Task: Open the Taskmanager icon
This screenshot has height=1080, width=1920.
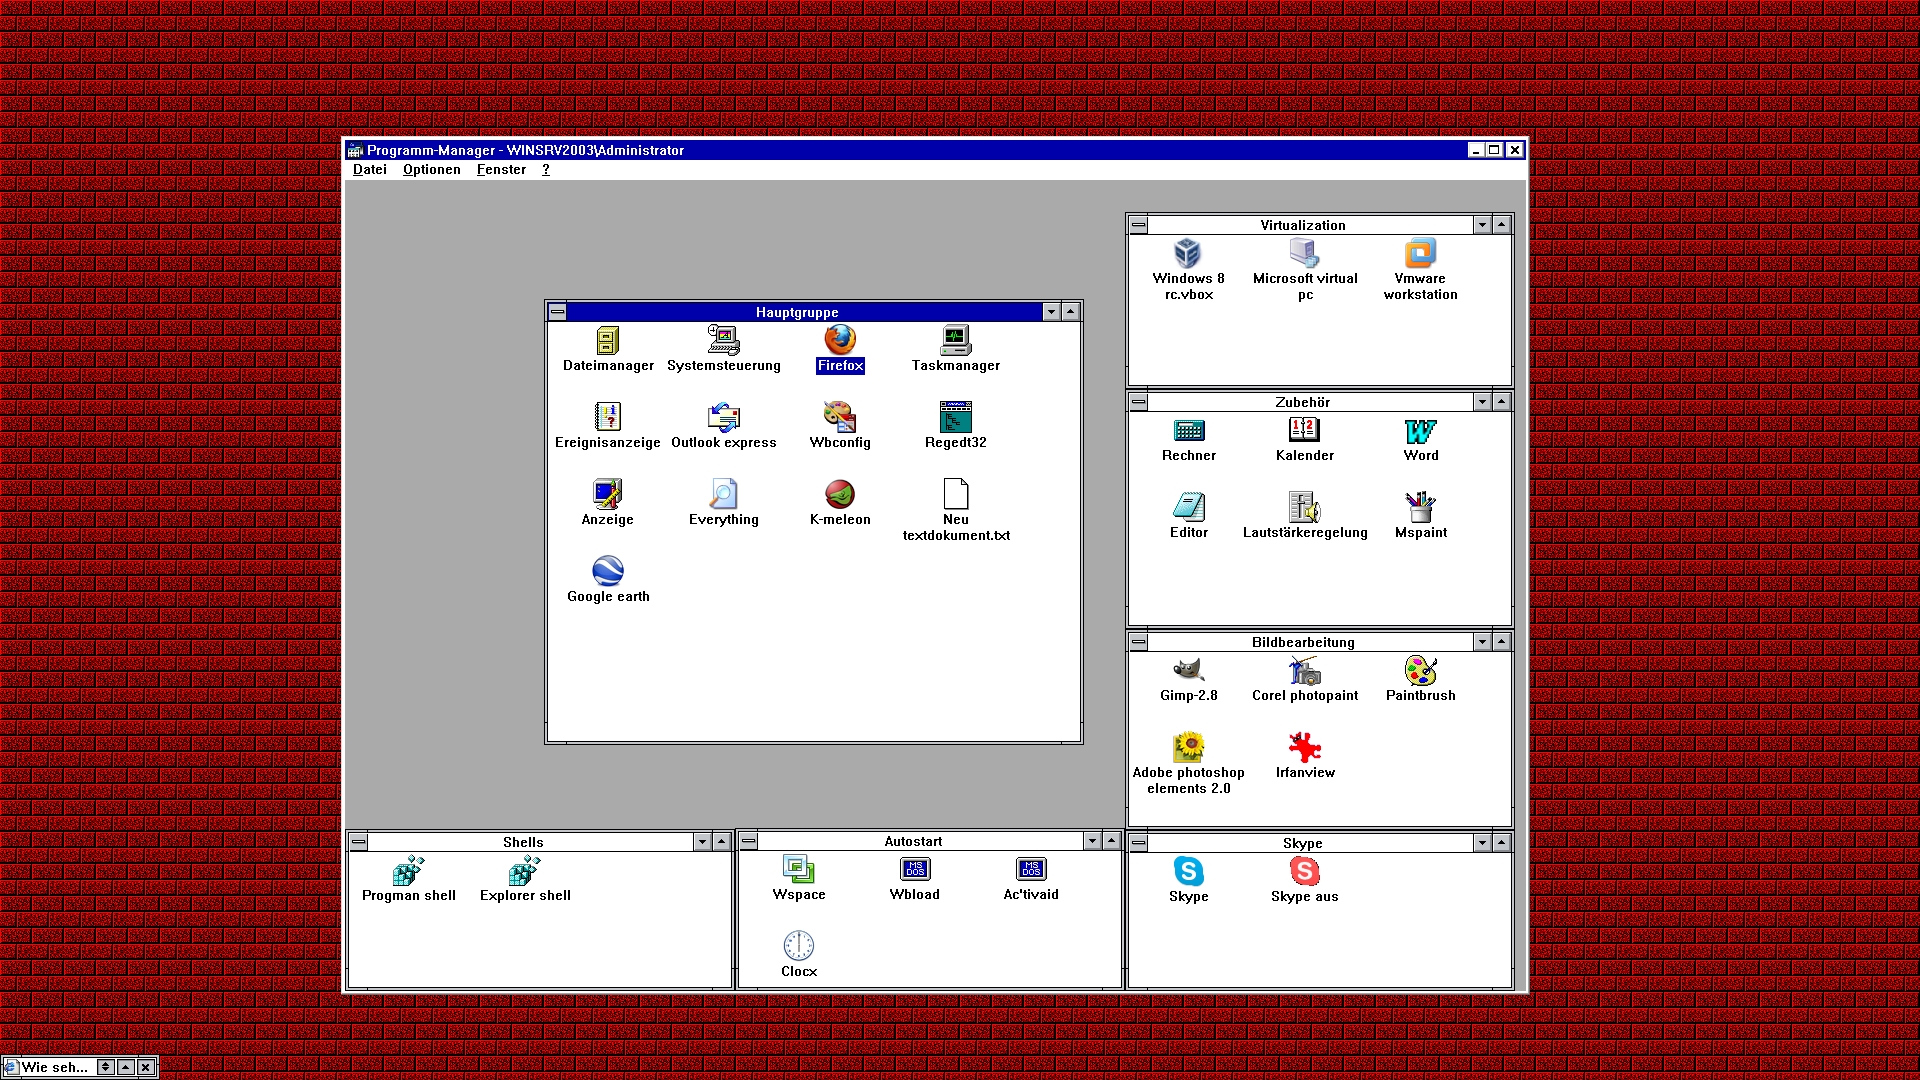Action: [x=955, y=341]
